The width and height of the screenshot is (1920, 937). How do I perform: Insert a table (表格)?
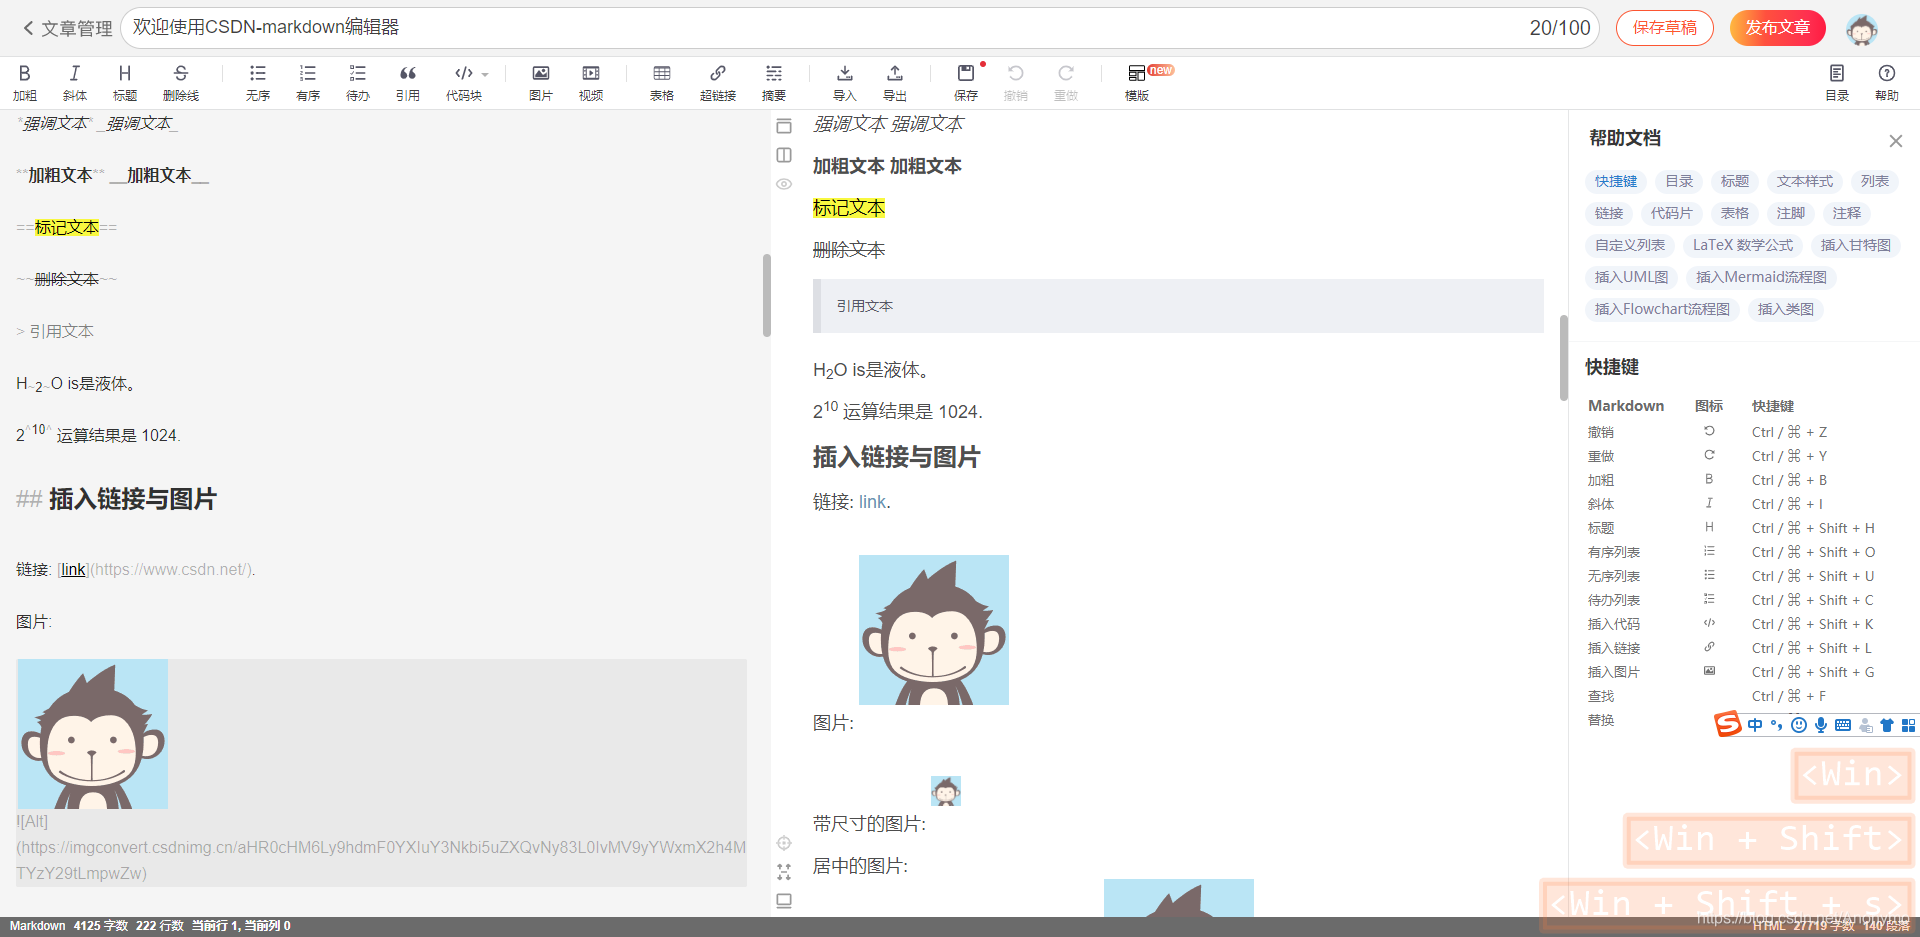click(662, 82)
